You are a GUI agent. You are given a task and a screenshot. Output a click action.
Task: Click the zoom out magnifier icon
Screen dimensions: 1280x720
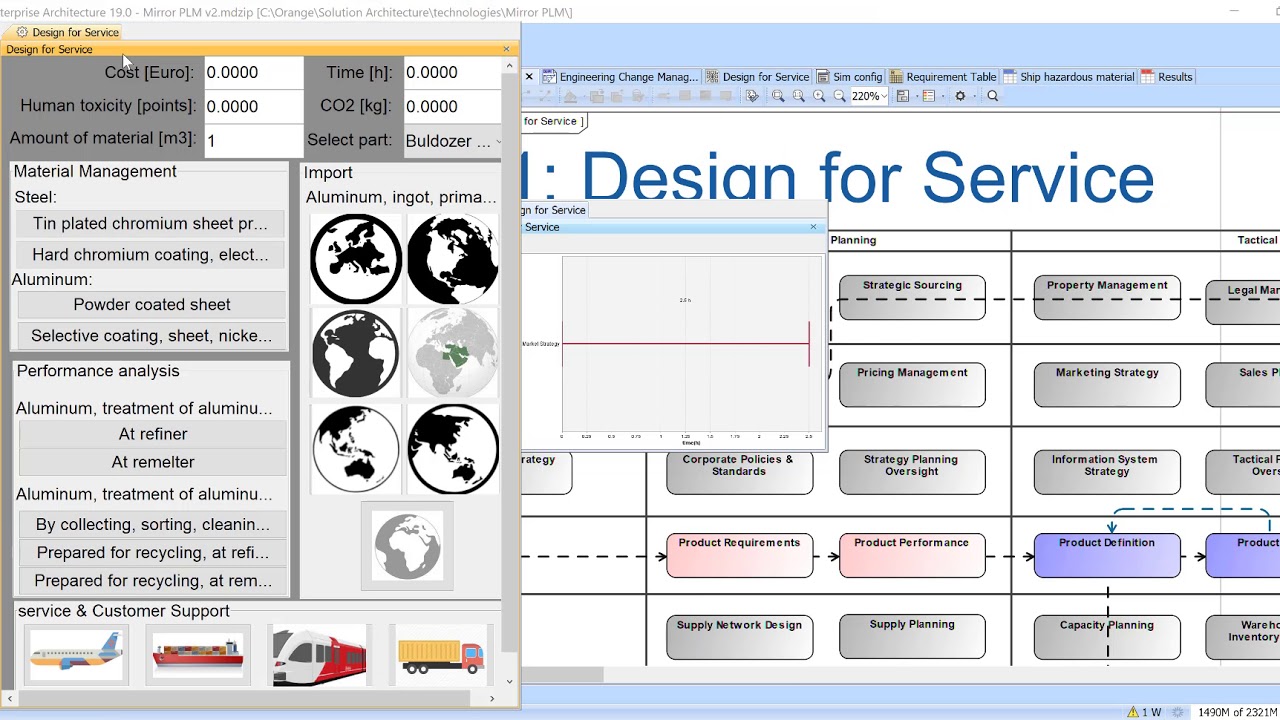[840, 96]
